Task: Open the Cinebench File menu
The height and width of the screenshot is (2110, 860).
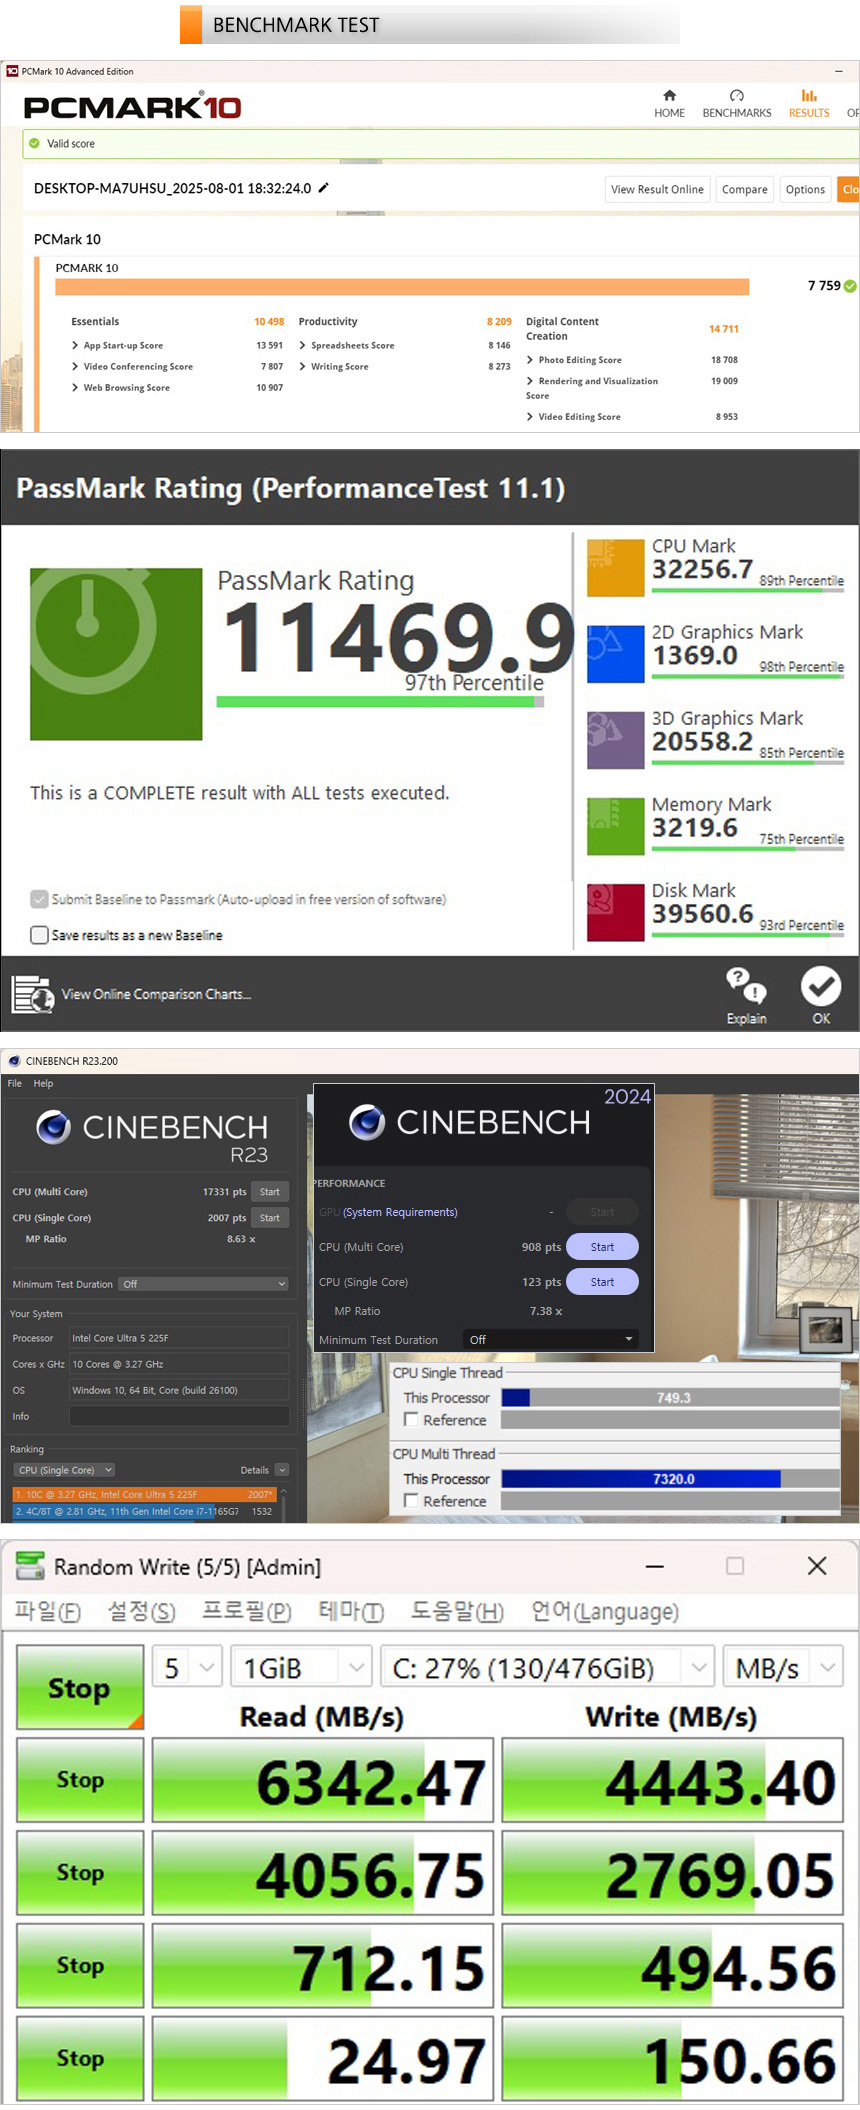Action: click(x=15, y=1084)
